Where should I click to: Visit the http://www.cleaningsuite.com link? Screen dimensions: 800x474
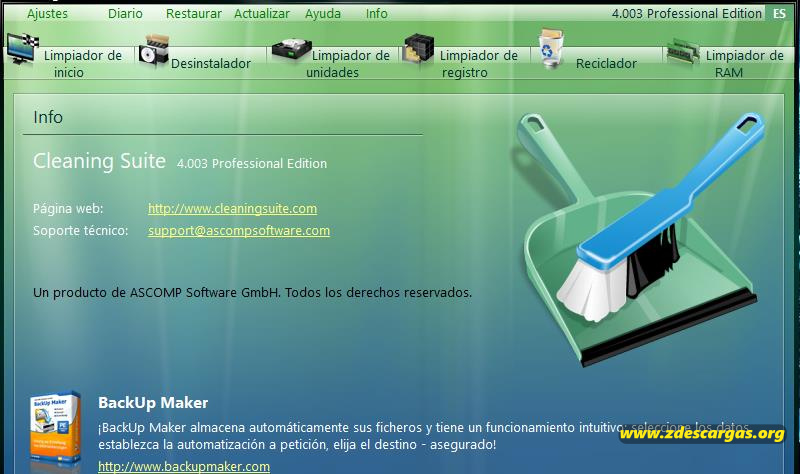233,209
